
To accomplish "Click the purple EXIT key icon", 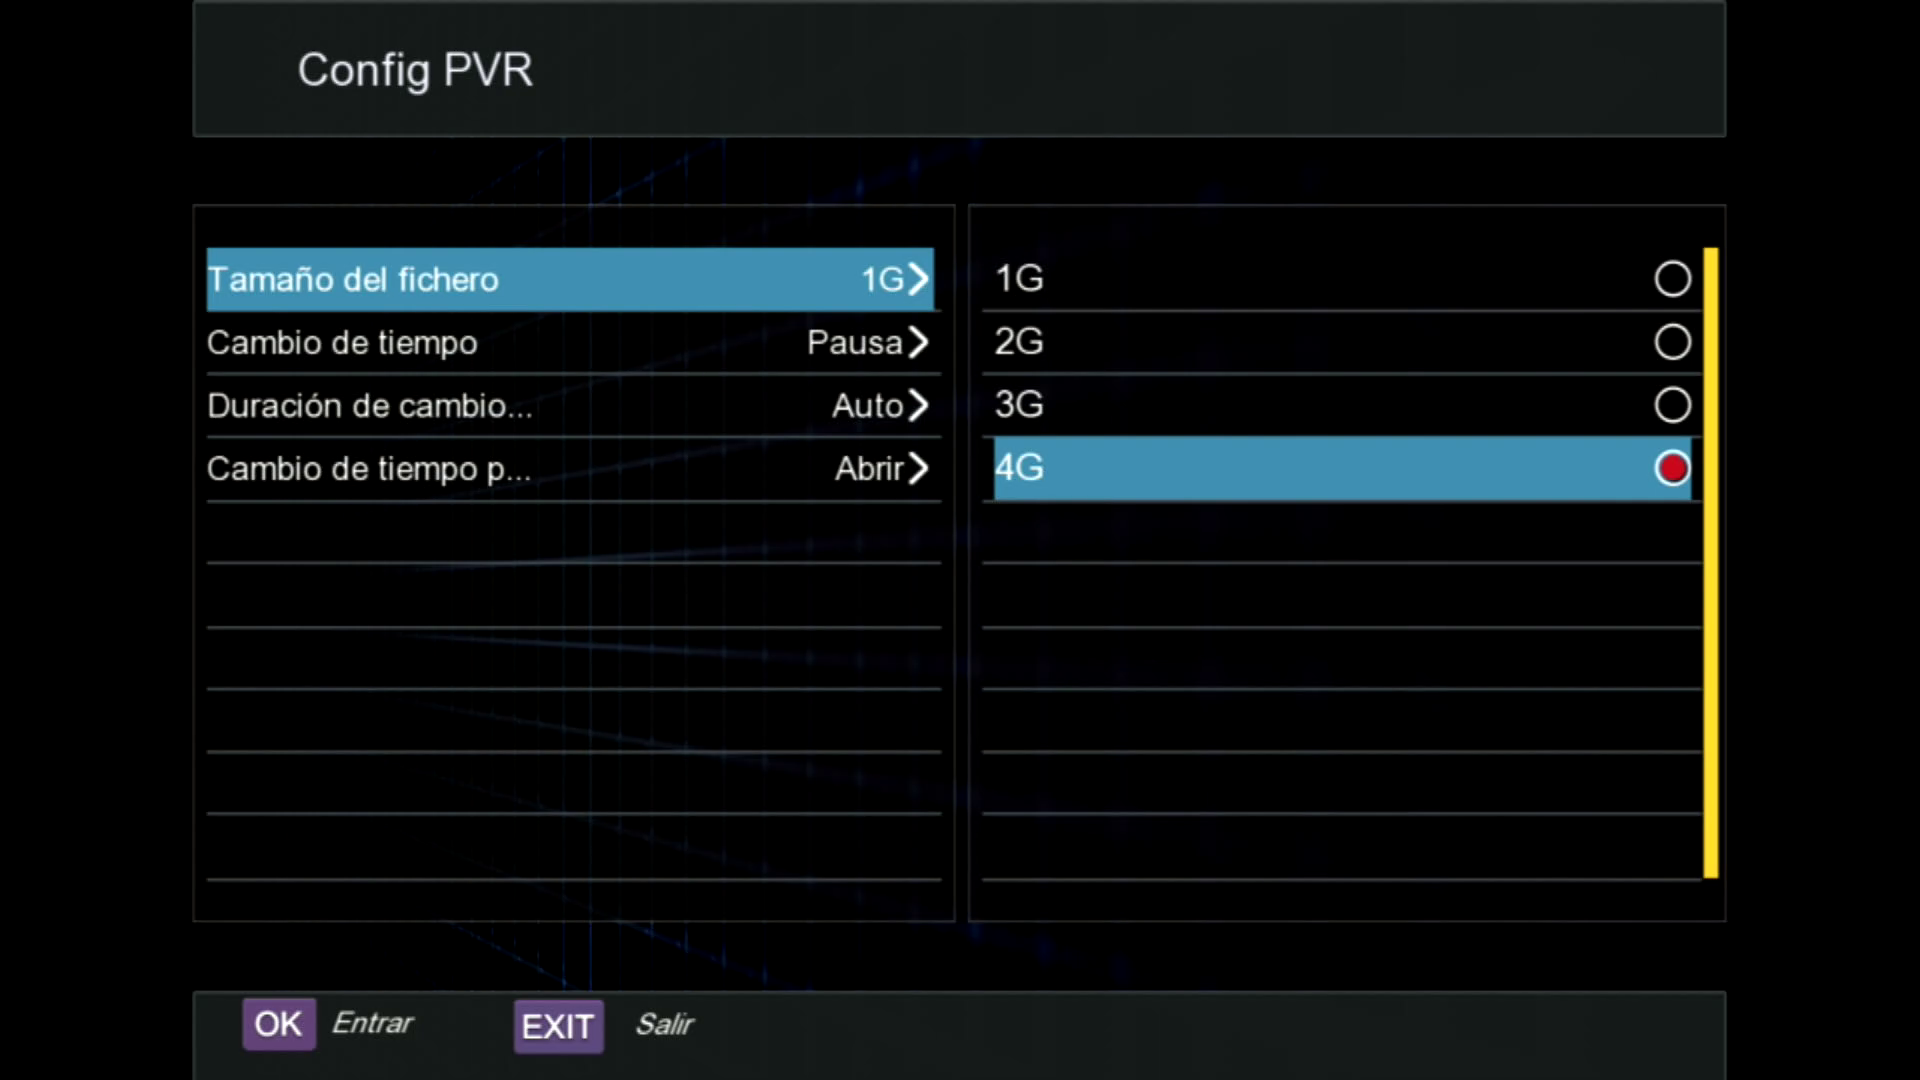I will point(558,1026).
